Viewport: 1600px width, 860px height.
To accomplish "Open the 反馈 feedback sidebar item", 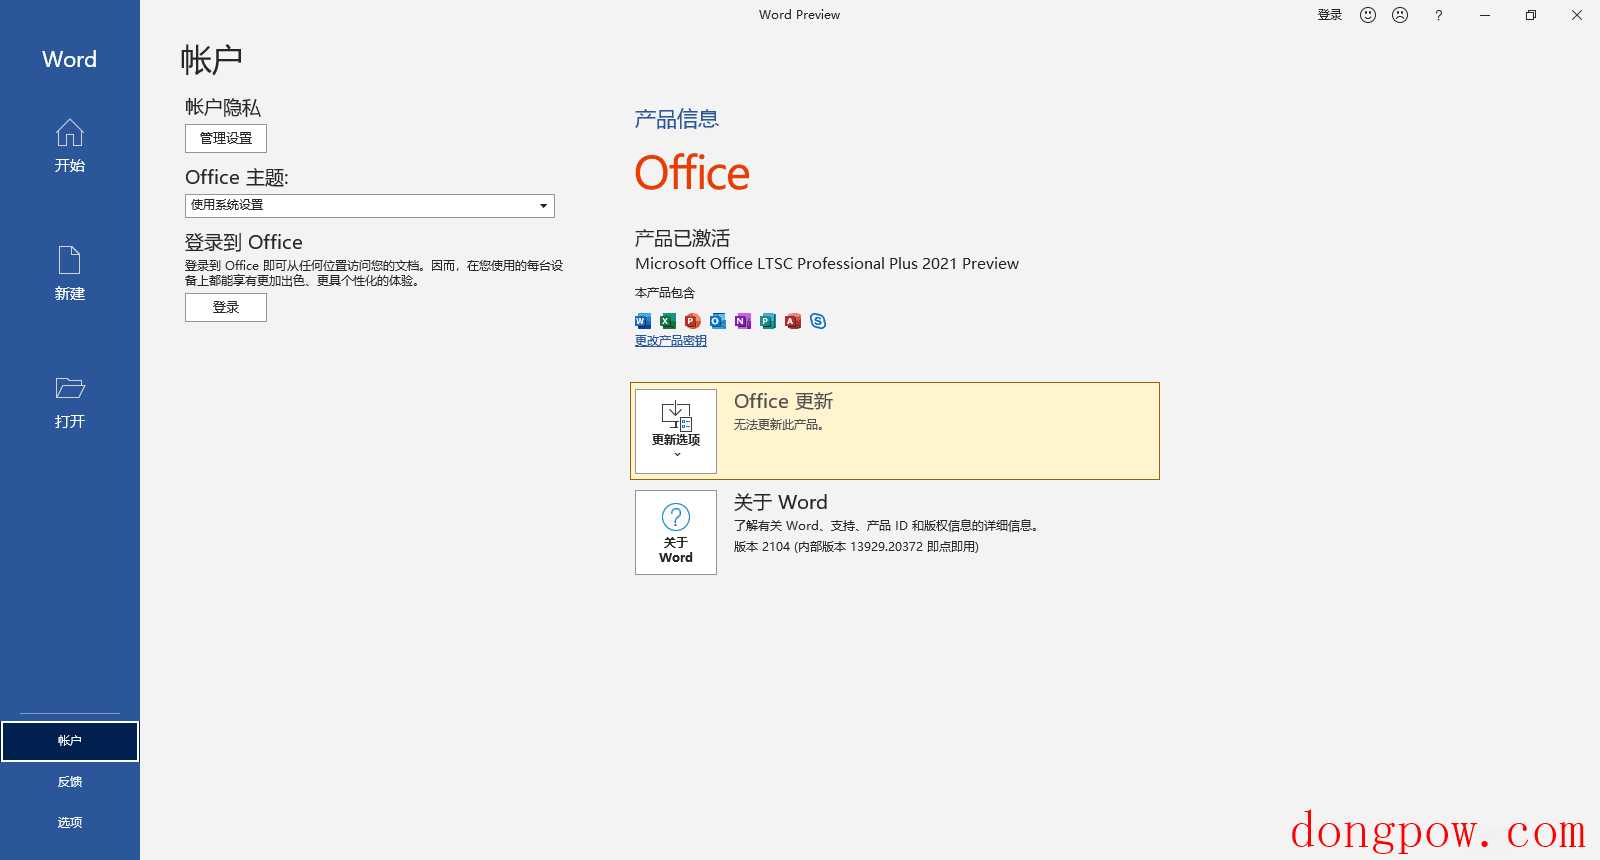I will (70, 782).
